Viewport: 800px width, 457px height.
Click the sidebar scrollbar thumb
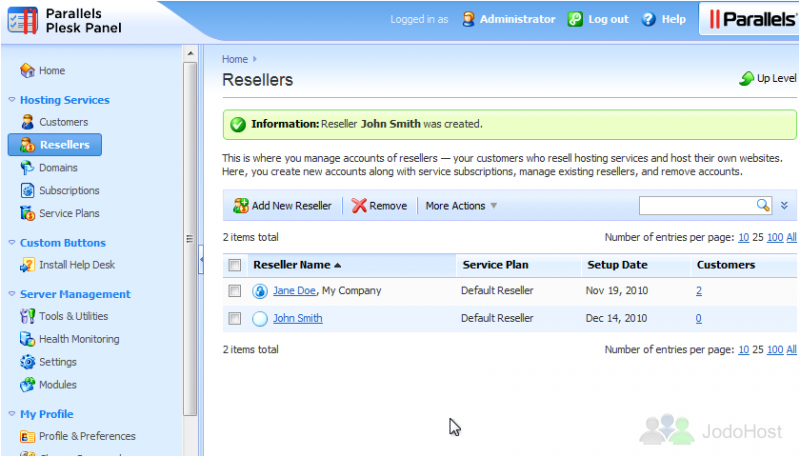[x=190, y=239]
